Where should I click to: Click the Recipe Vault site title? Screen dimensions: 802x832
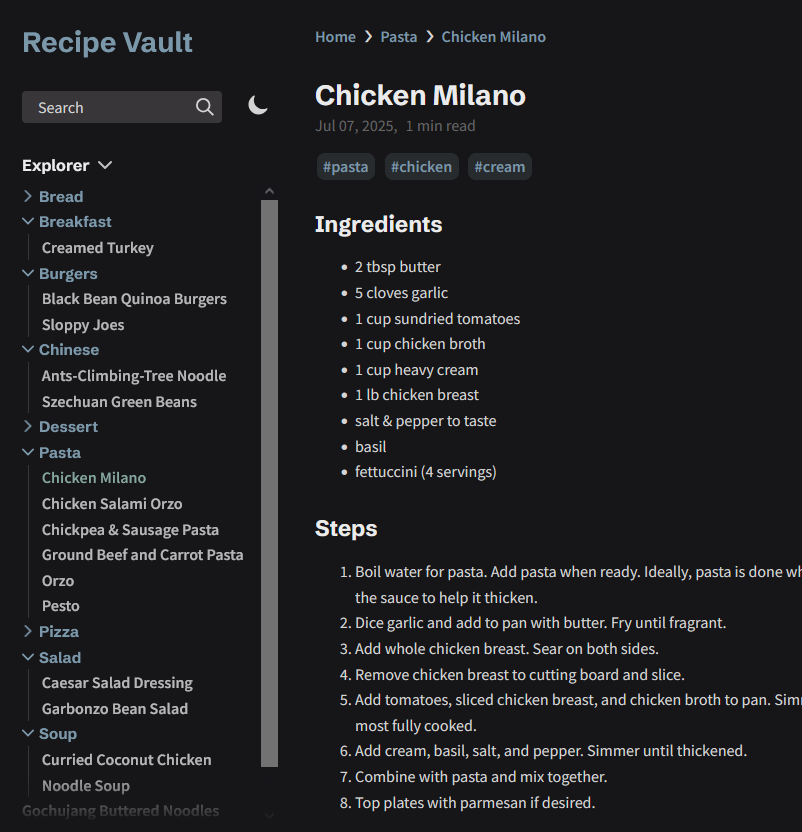tap(107, 42)
